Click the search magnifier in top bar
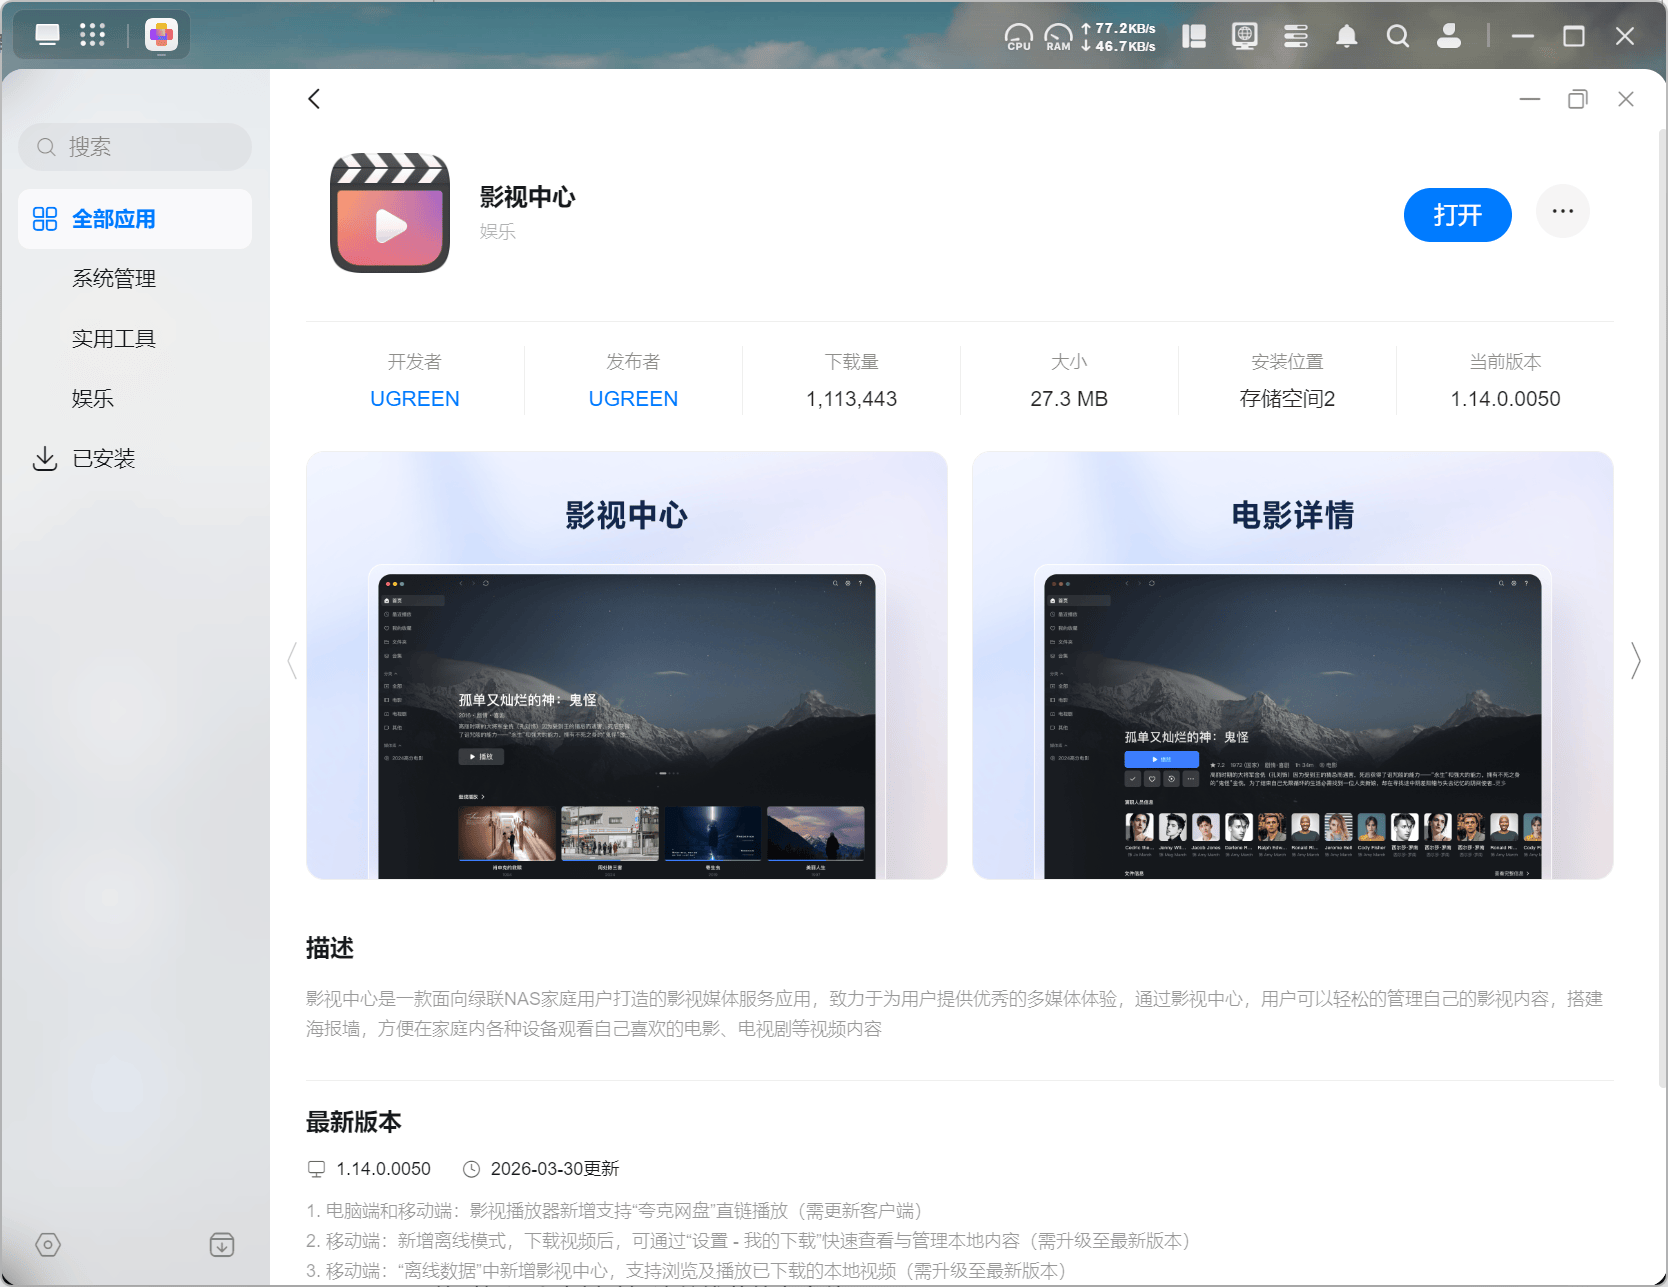 click(1397, 37)
